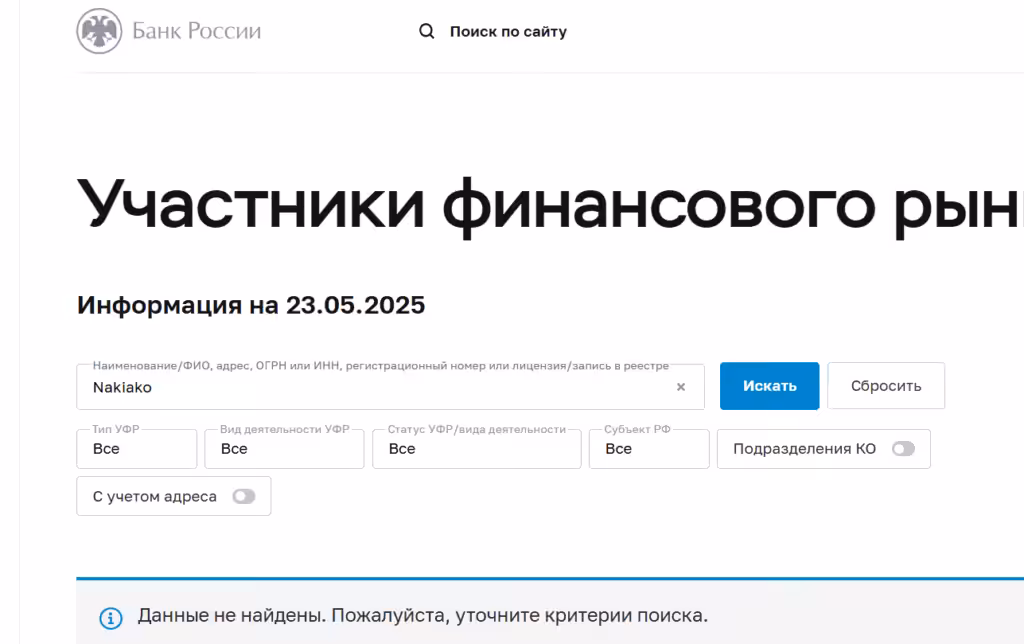Open the 'Банк России' home link text
The image size is (1024, 644).
tap(197, 31)
